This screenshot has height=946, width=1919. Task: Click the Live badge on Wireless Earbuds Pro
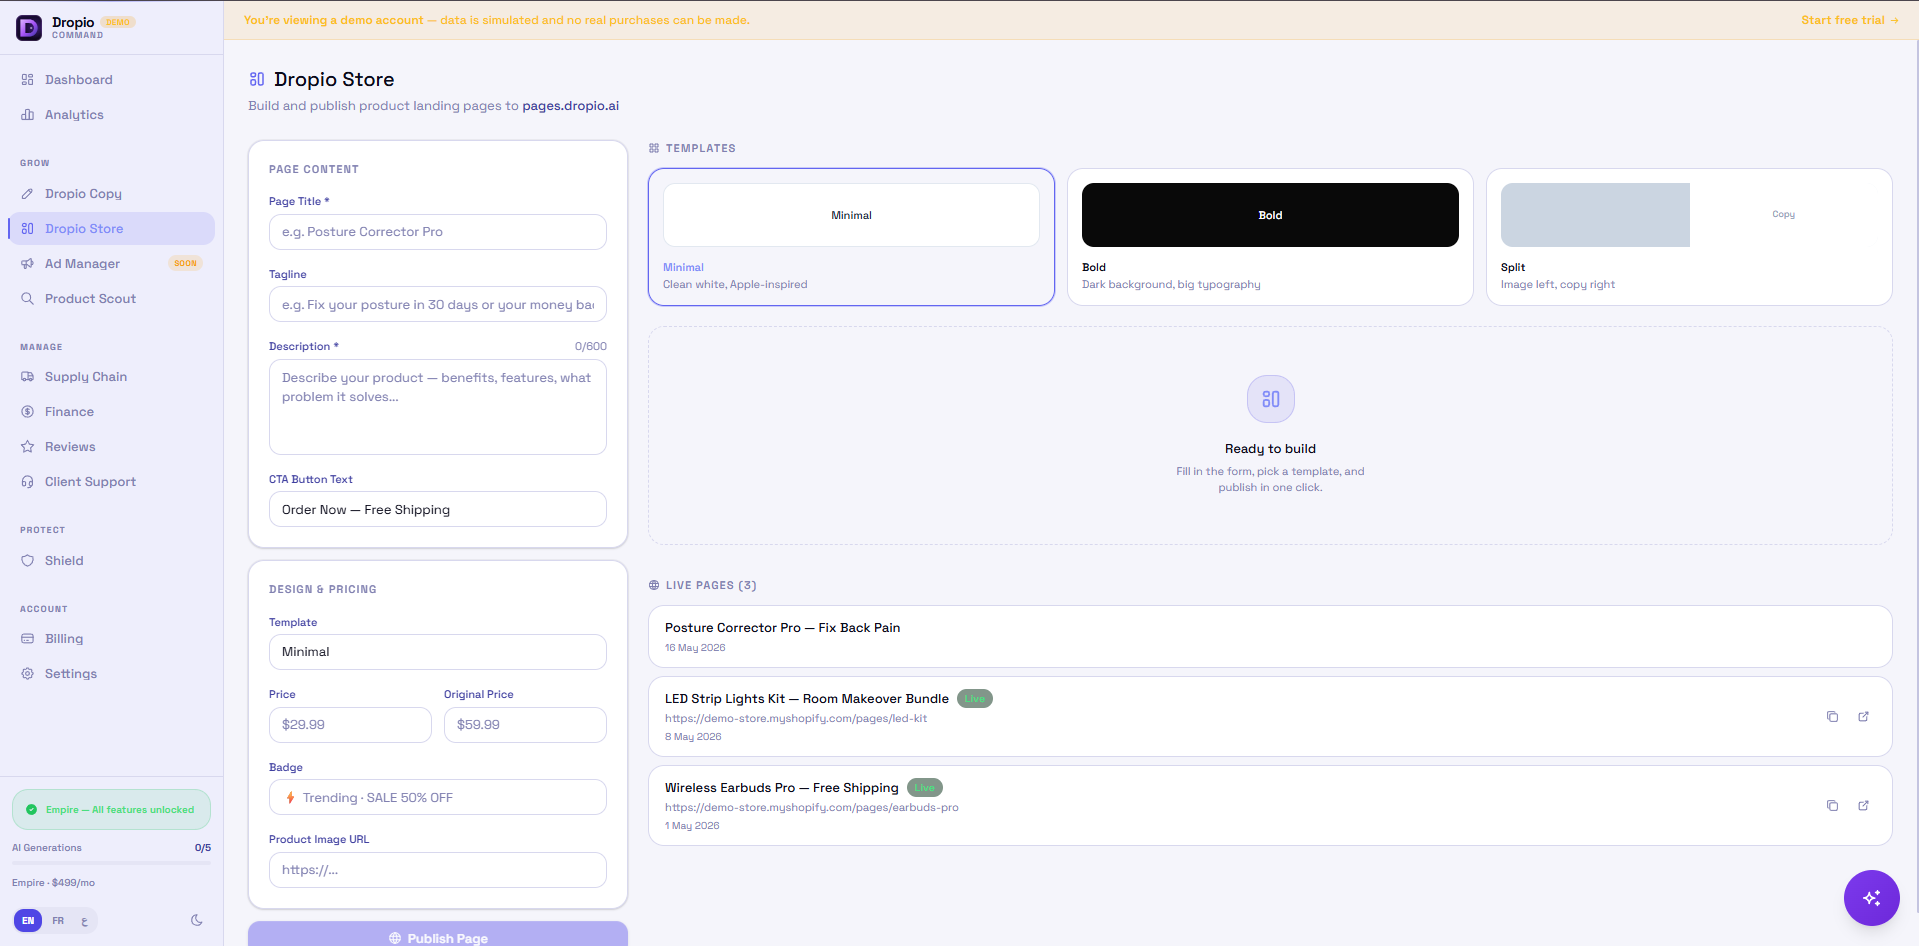925,788
